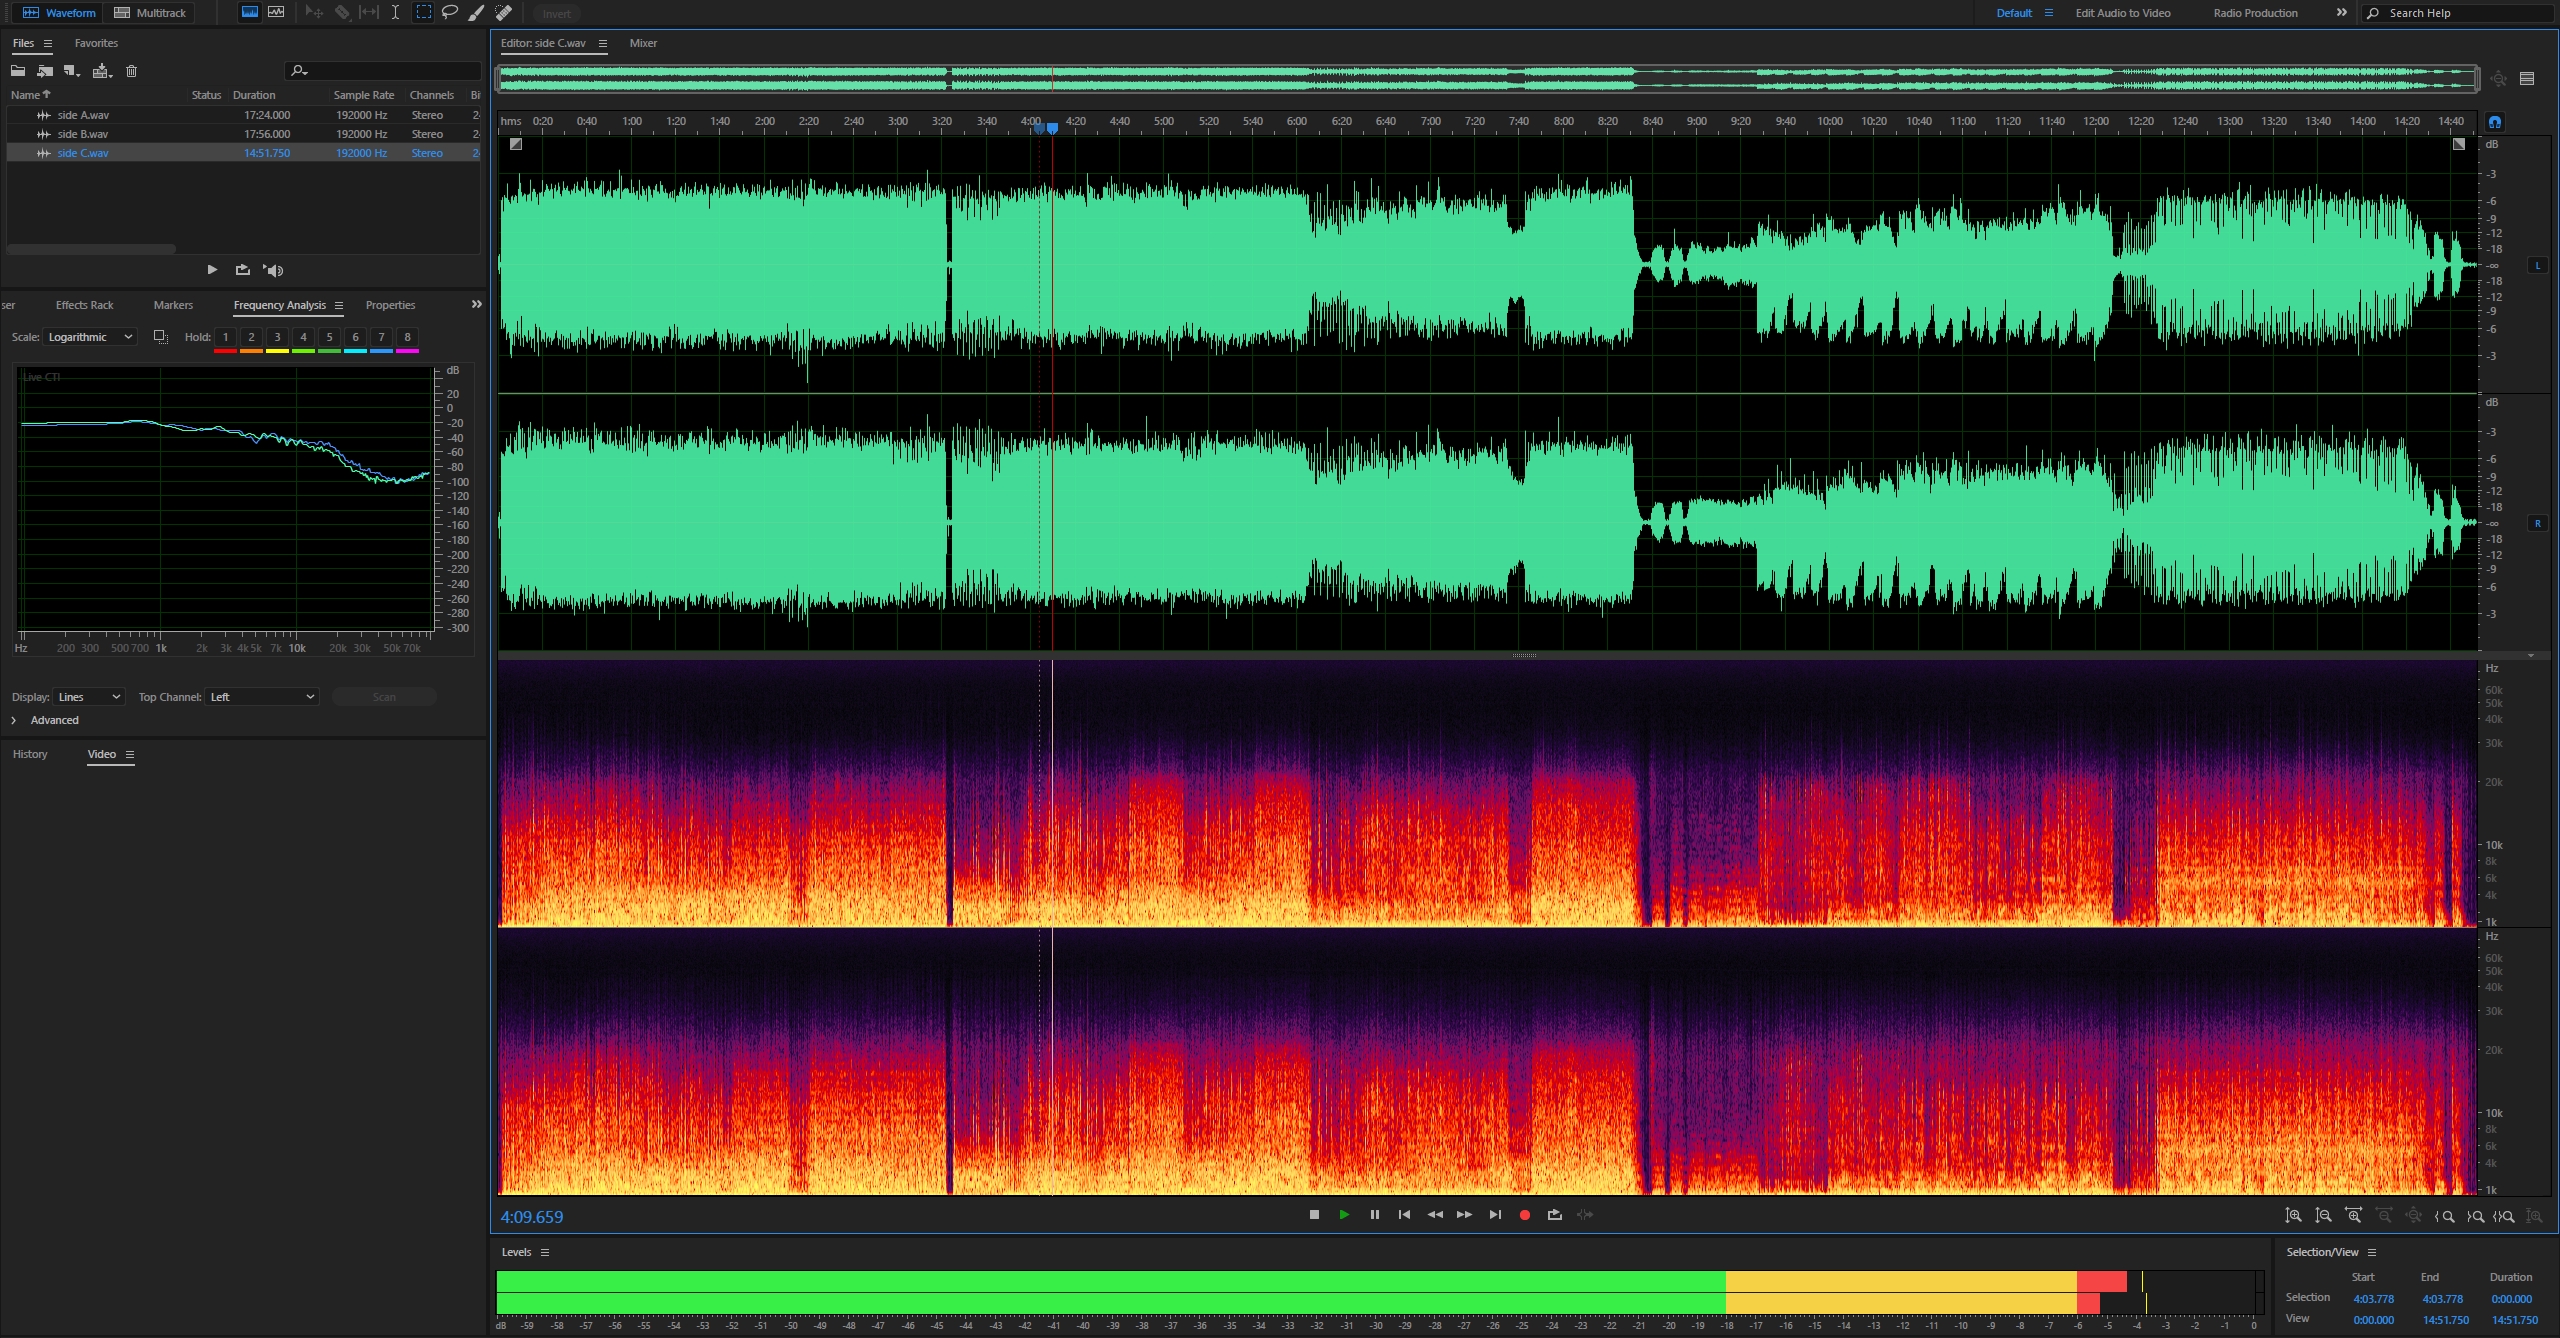Click Hold button number 3
The width and height of the screenshot is (2560, 1338).
(x=277, y=337)
